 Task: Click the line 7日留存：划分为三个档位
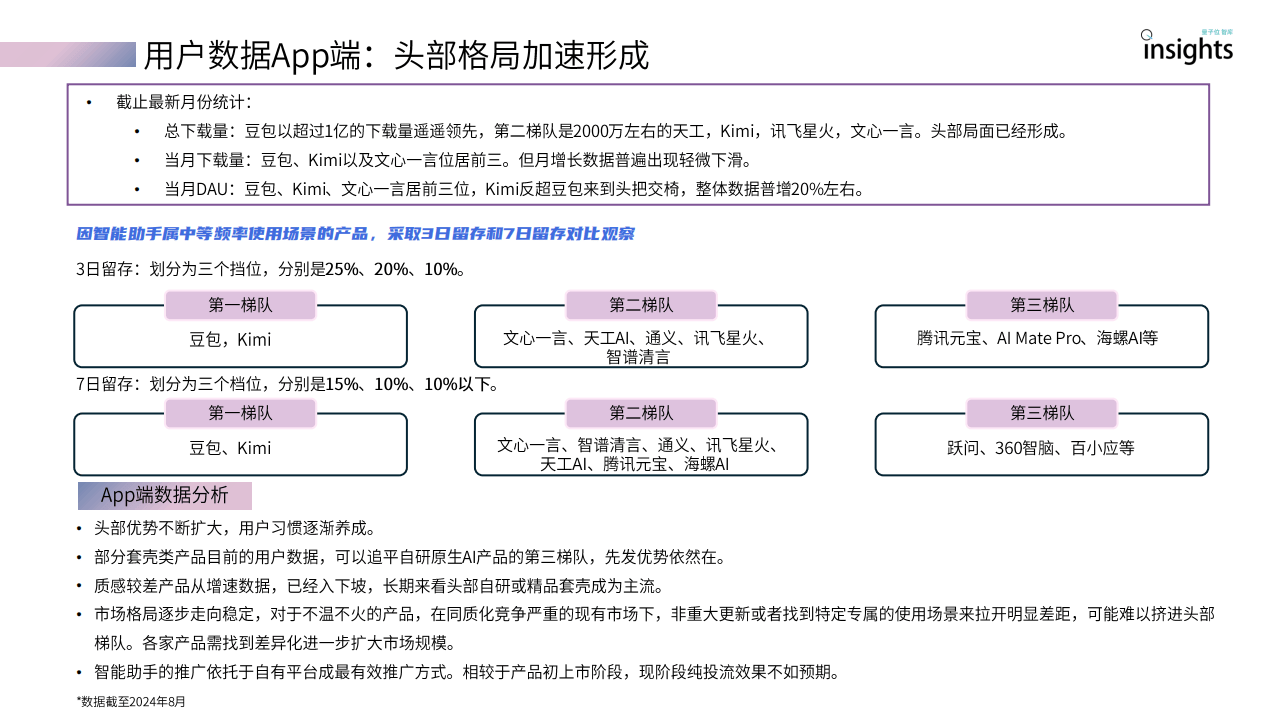pos(287,384)
